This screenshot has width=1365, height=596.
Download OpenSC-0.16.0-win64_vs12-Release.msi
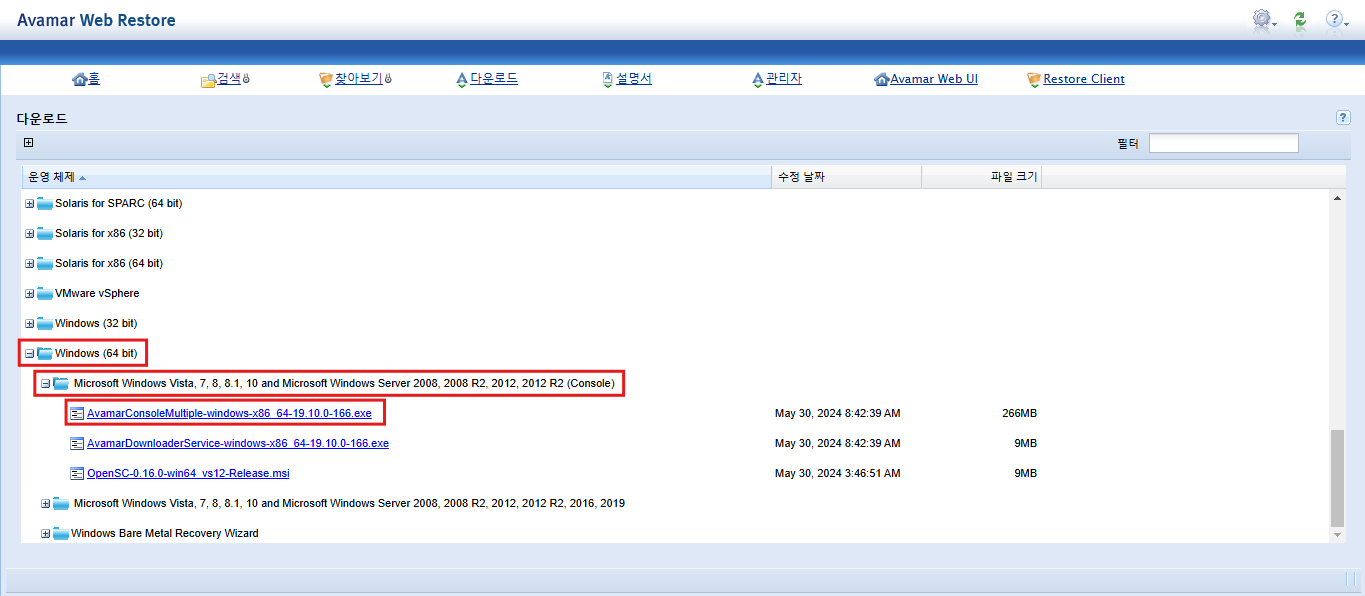[x=188, y=473]
